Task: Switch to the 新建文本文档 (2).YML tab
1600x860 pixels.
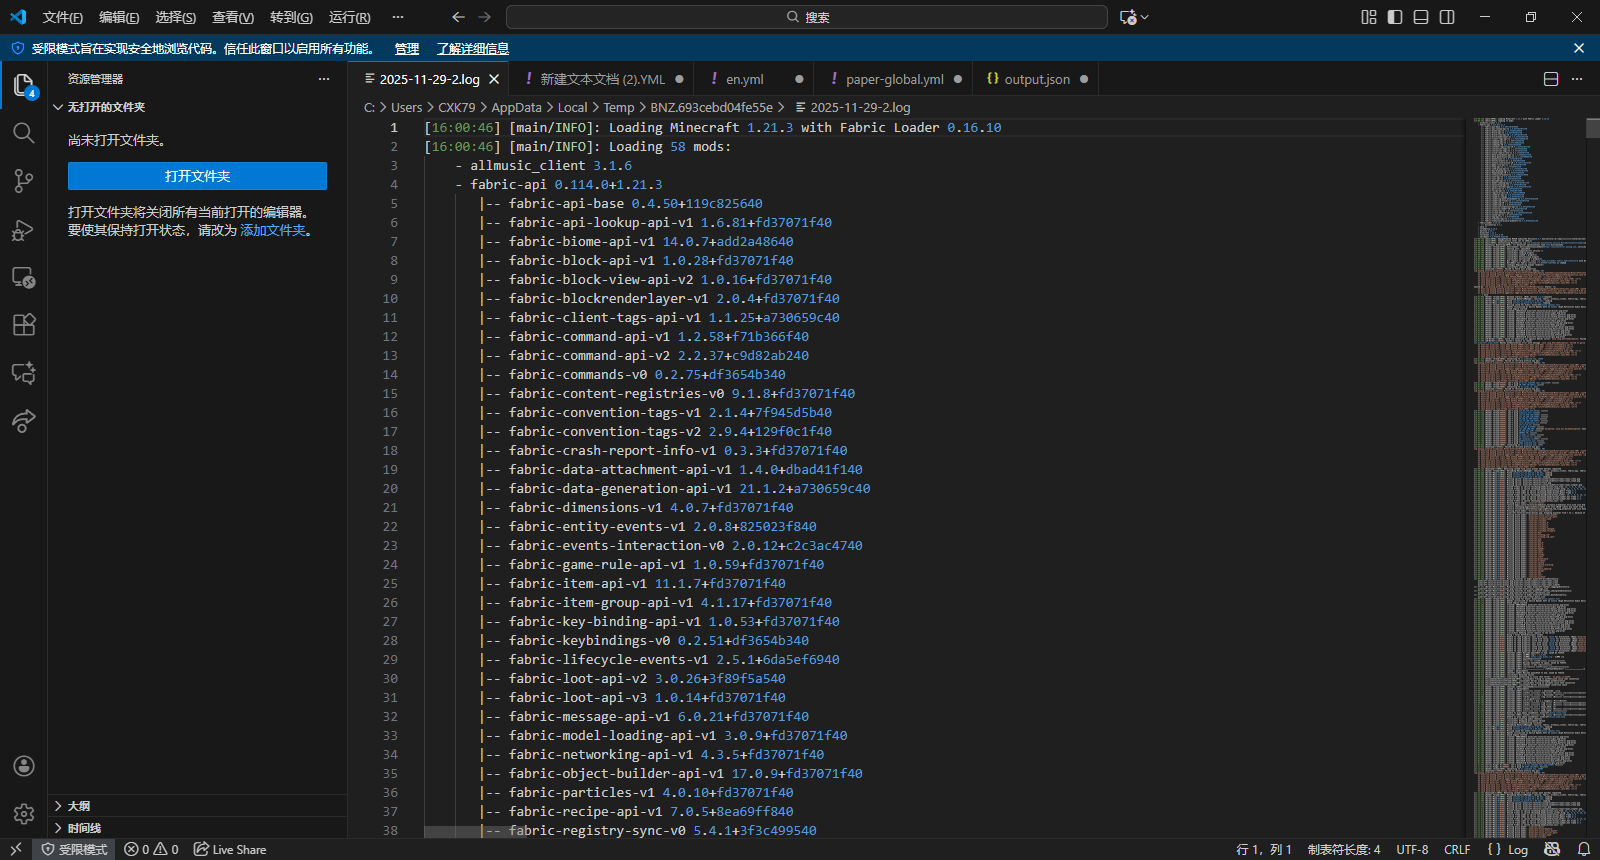Action: [x=602, y=79]
